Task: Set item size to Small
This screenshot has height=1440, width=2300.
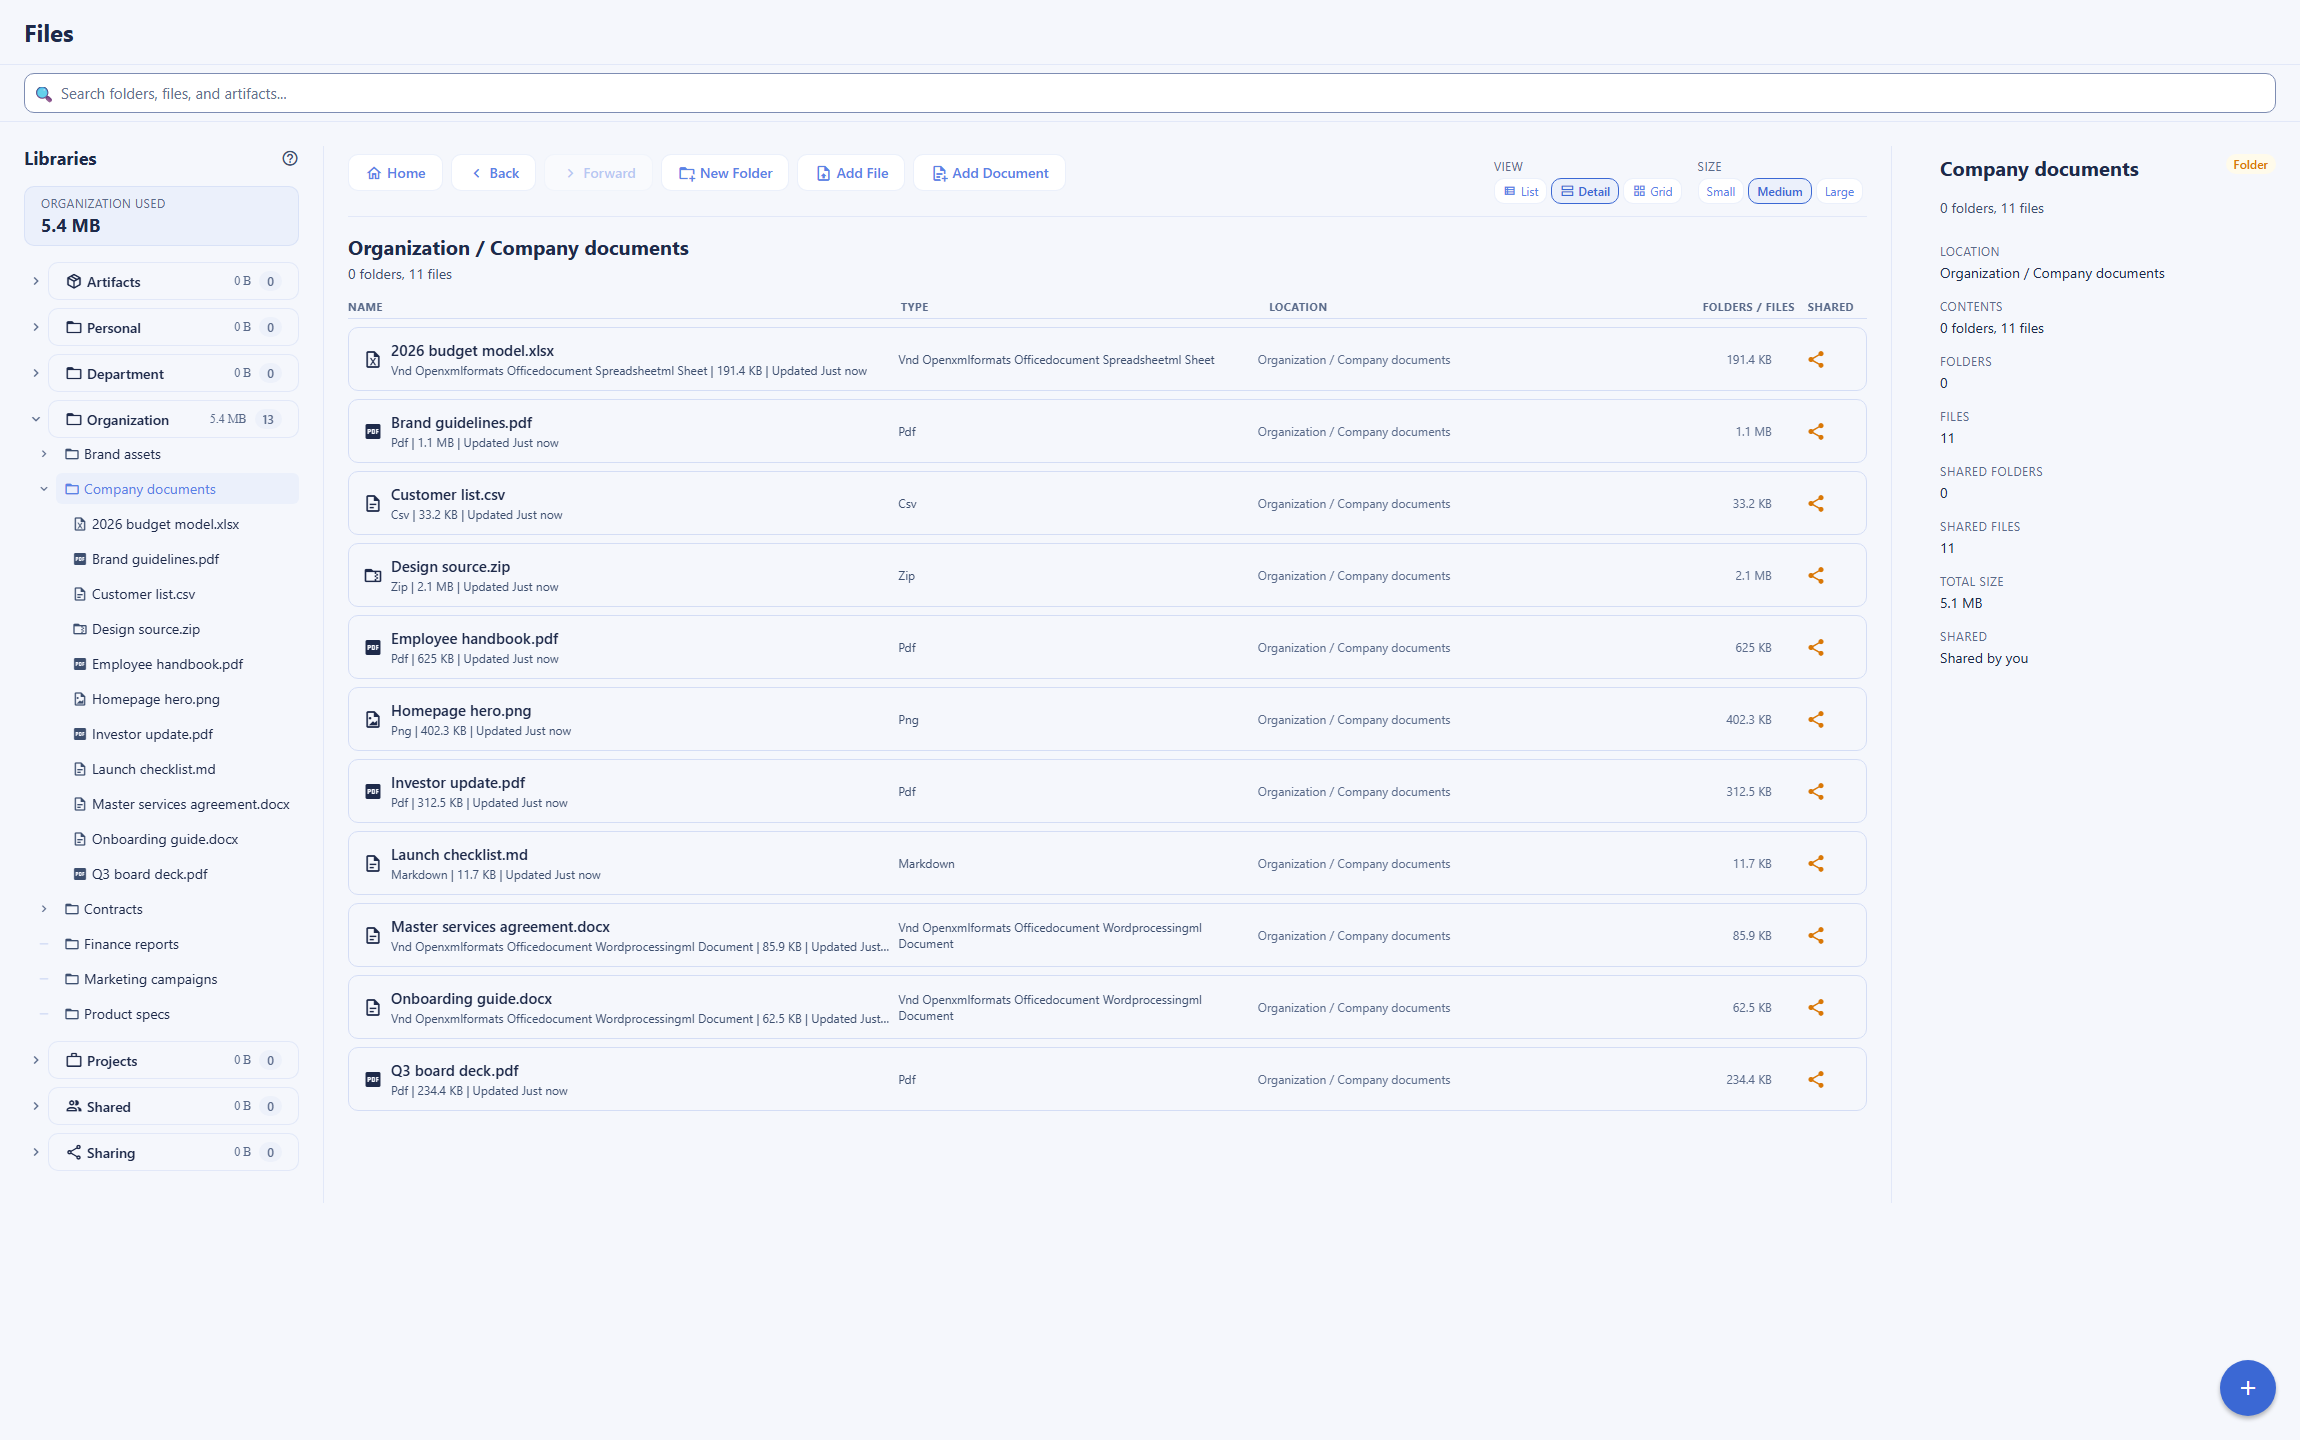Action: 1720,192
